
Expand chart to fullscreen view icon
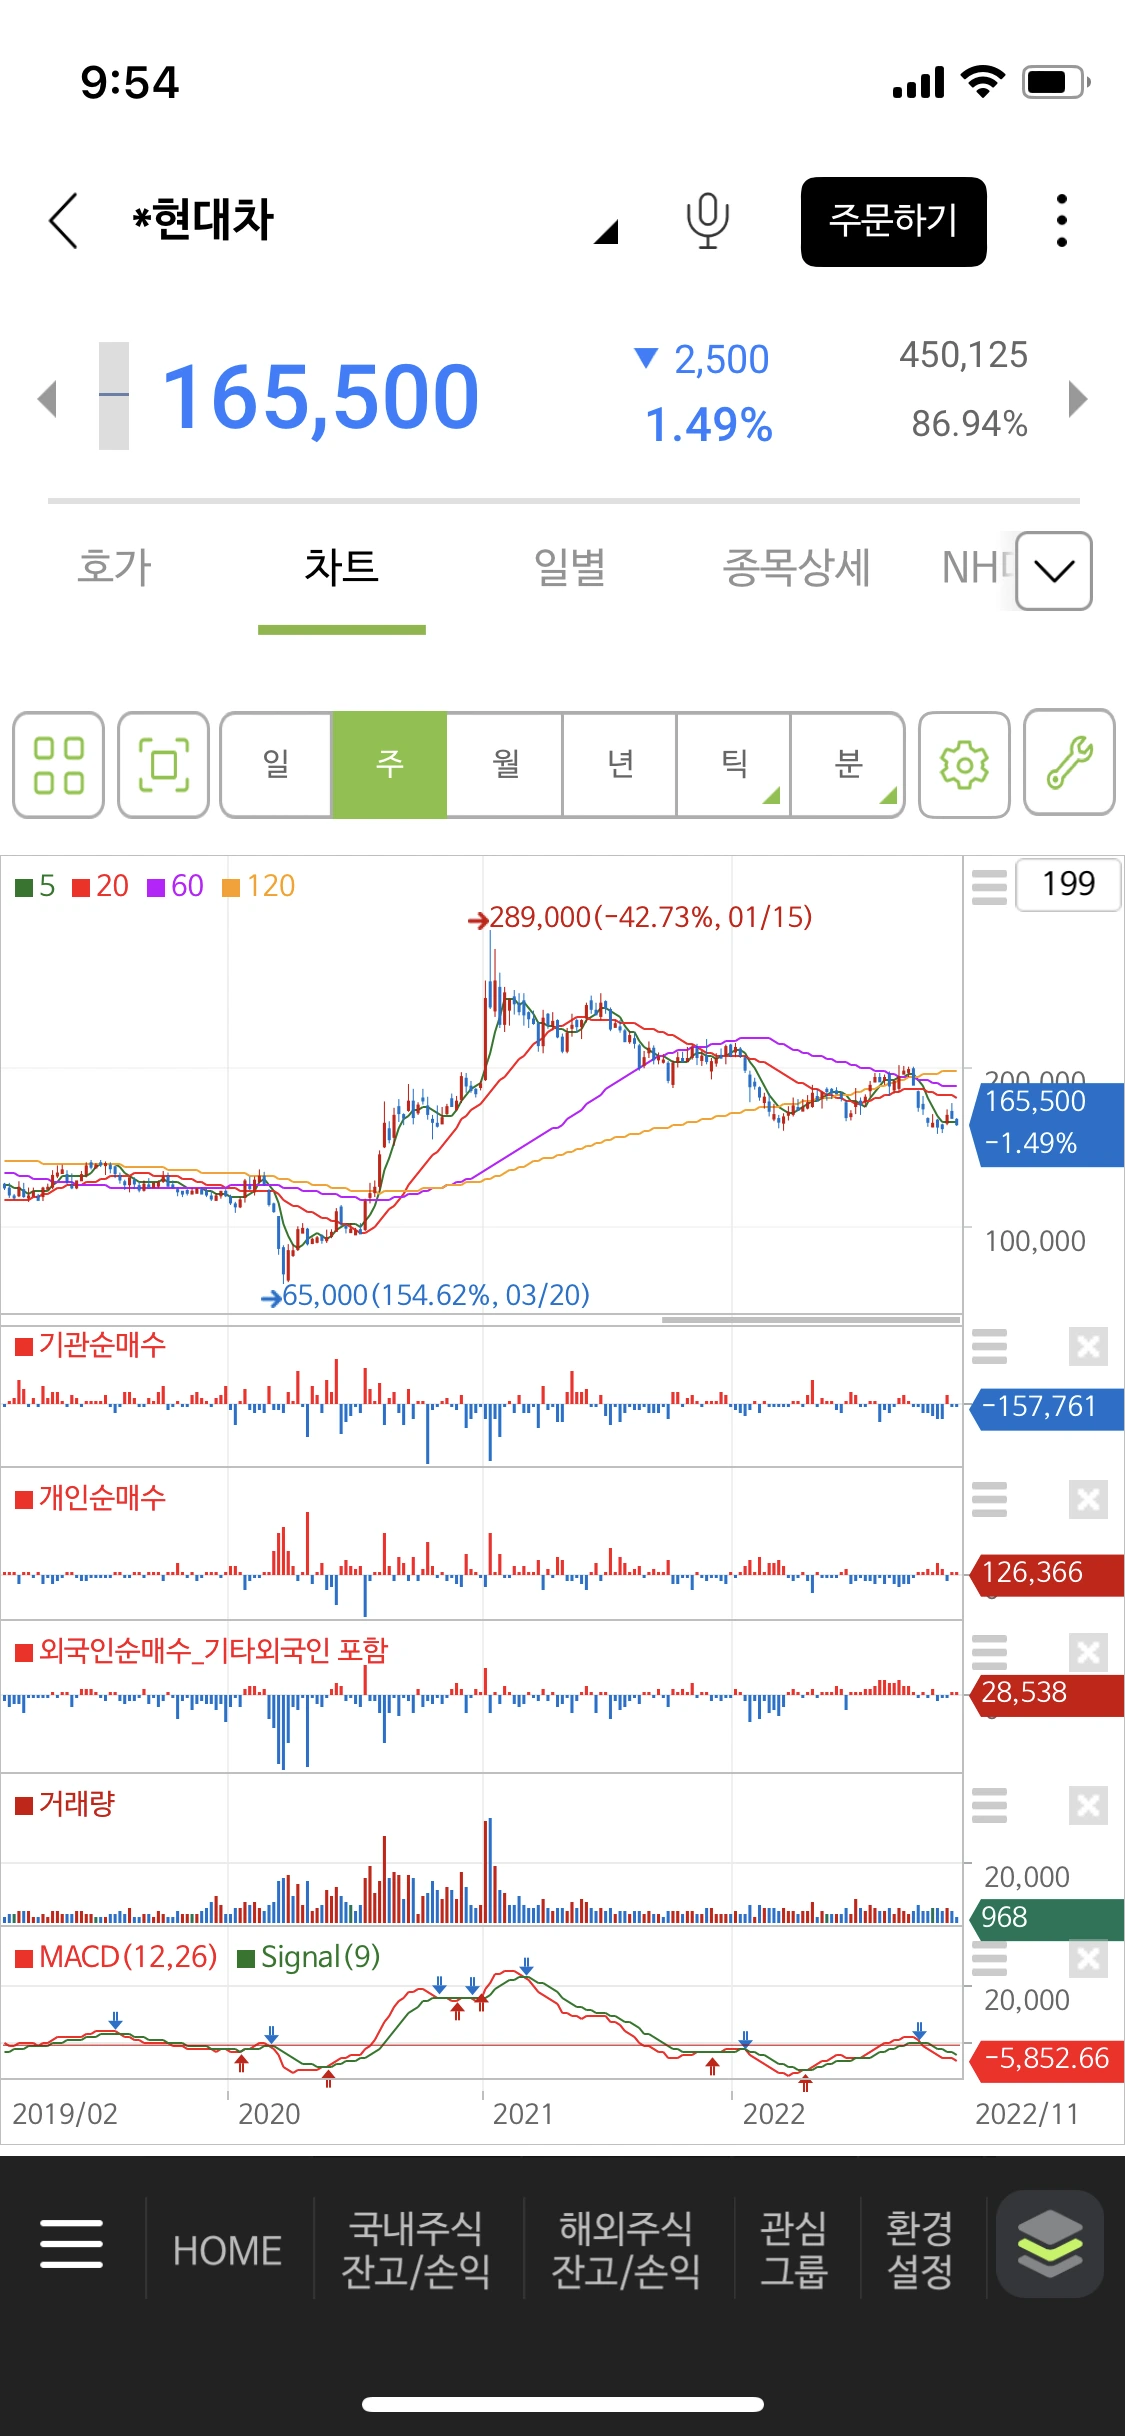pos(163,765)
